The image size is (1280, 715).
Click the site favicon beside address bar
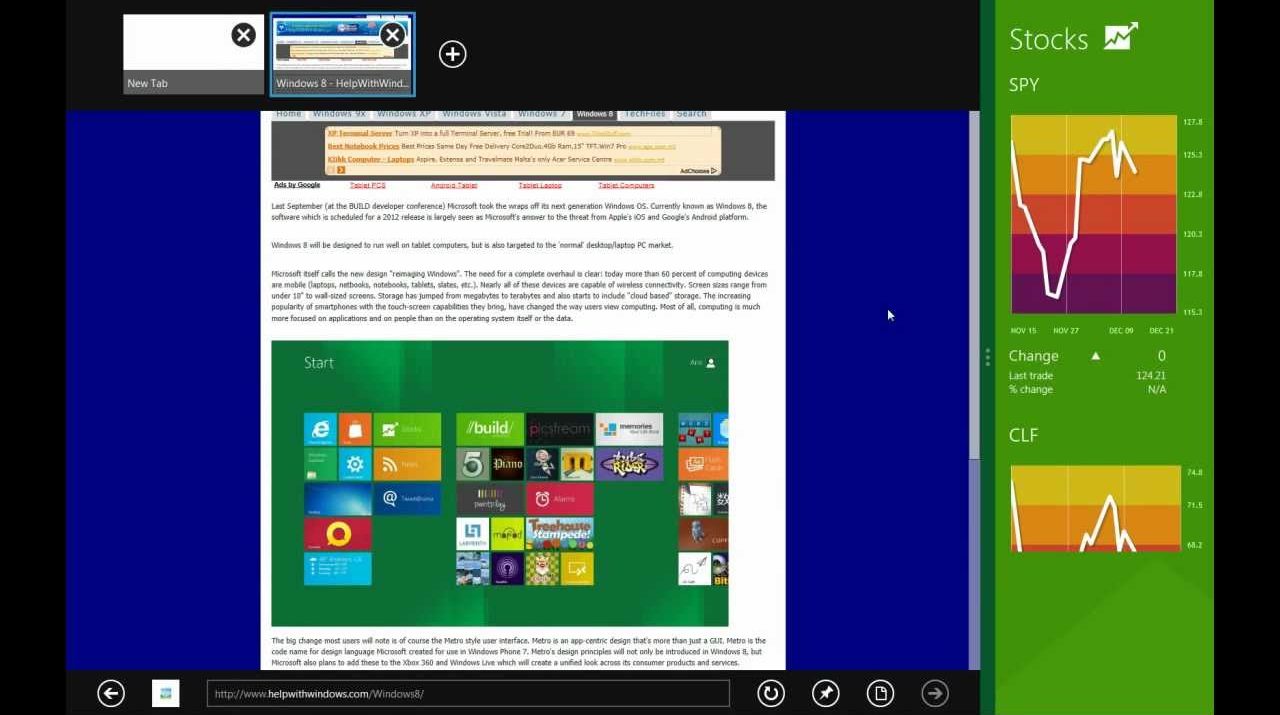pyautogui.click(x=165, y=693)
